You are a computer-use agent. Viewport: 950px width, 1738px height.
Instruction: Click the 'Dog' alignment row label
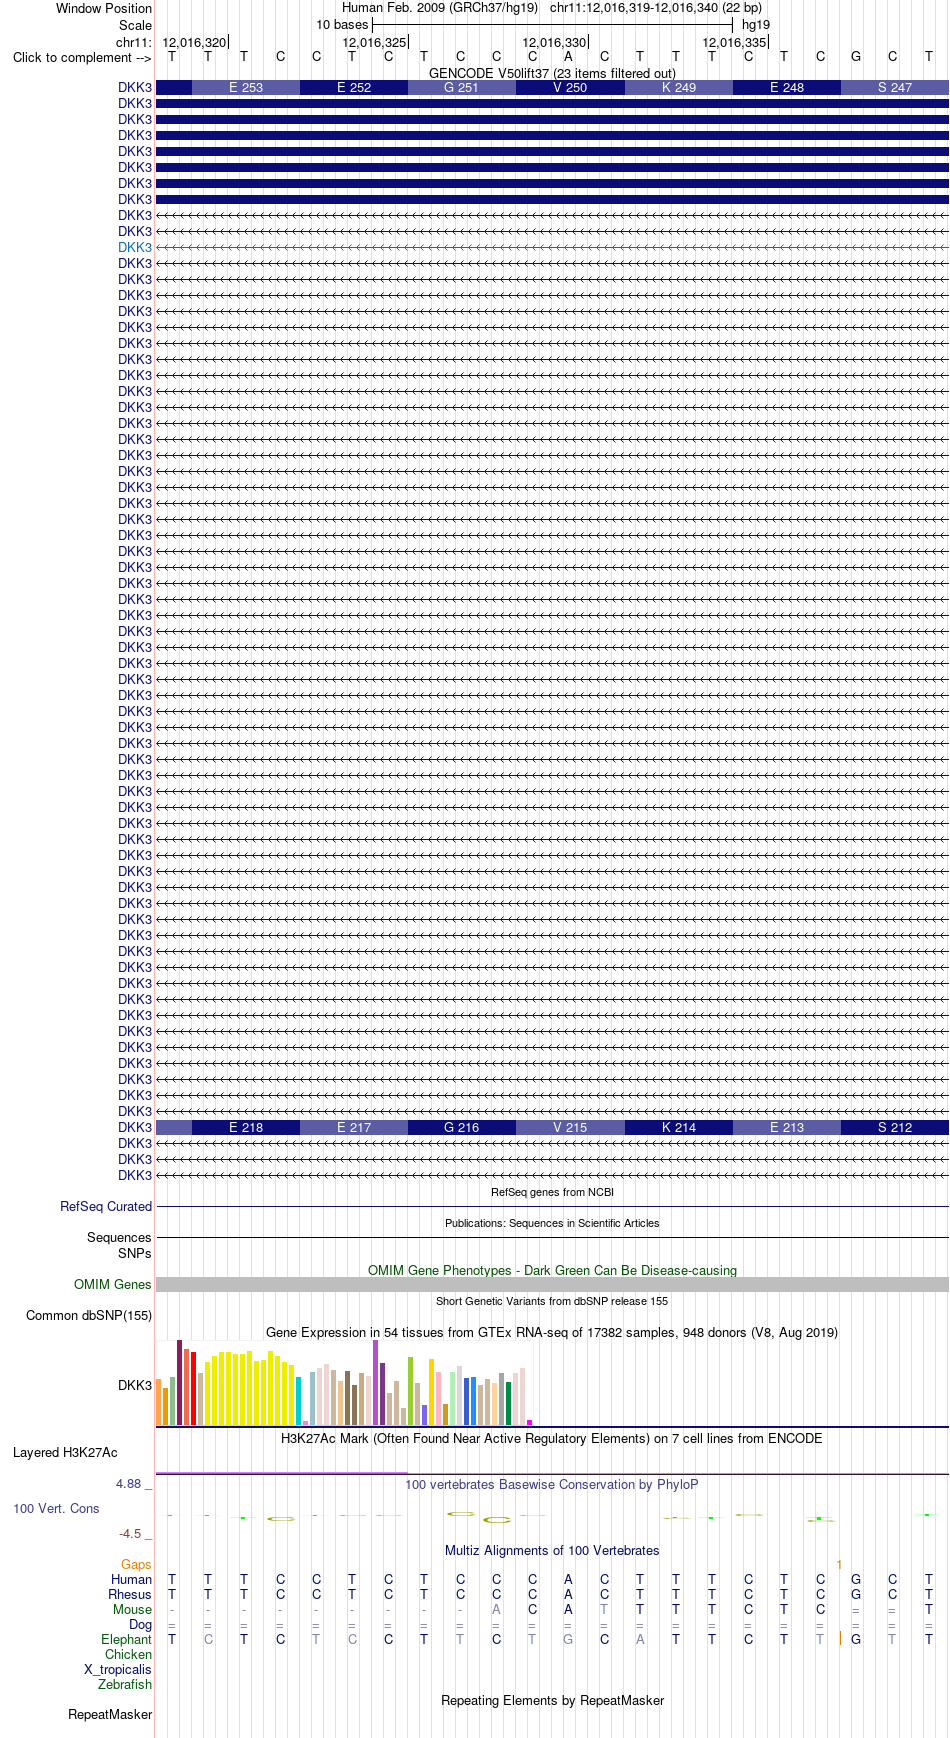pos(140,1624)
